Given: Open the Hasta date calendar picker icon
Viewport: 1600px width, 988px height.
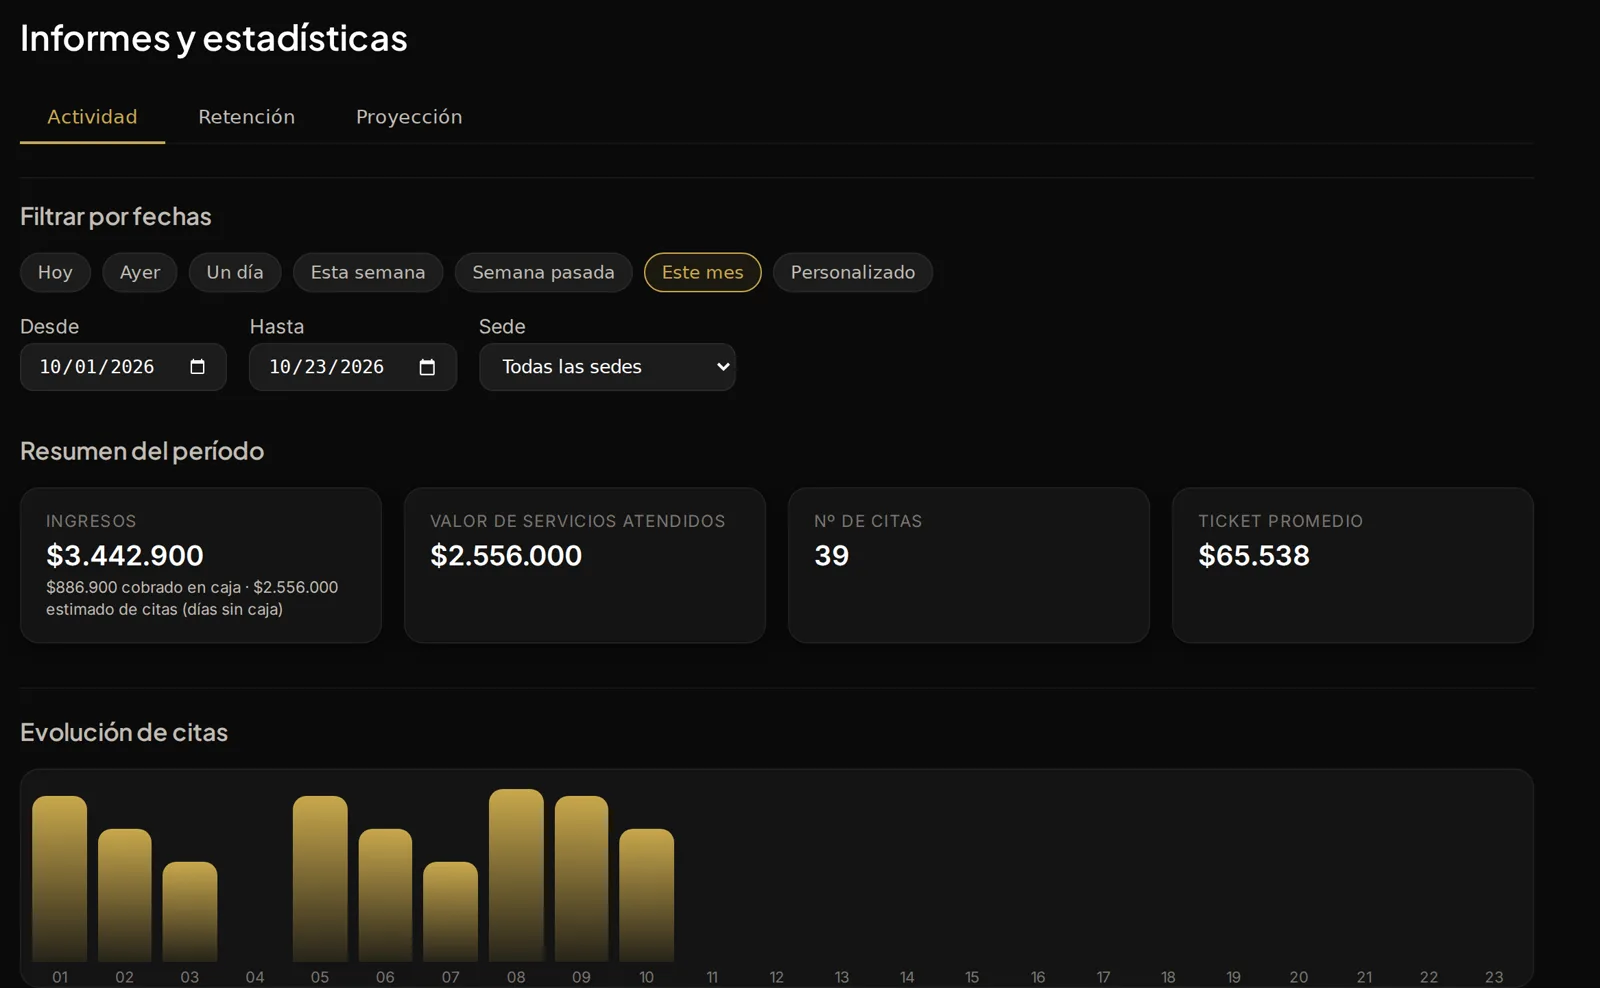Looking at the screenshot, I should coord(427,367).
